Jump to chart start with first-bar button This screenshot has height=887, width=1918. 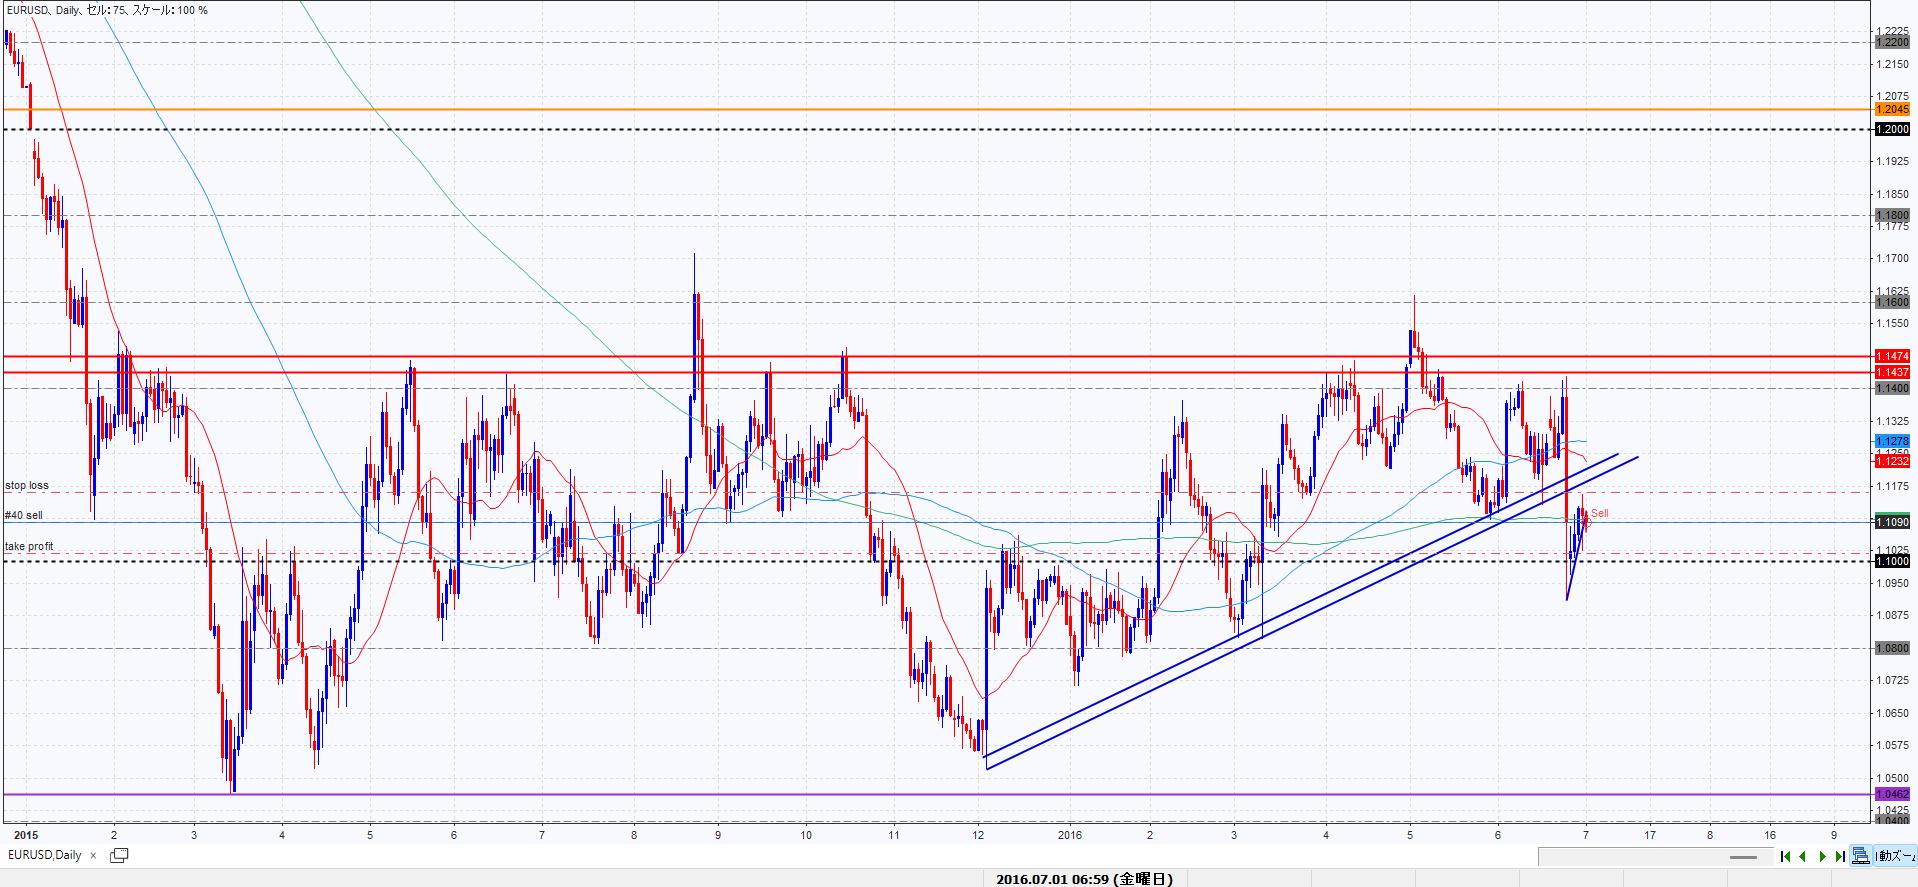pos(1785,856)
